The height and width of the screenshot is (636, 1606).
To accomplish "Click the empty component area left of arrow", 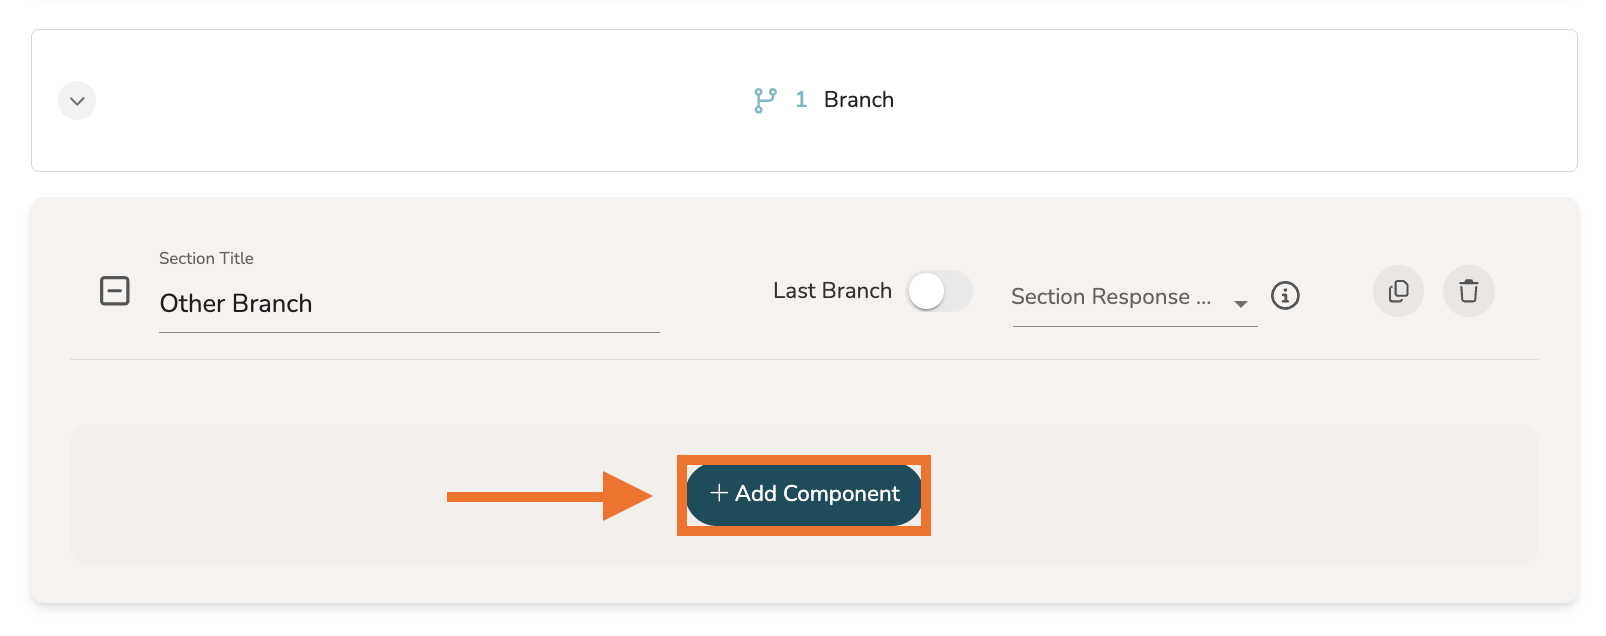I will (x=250, y=495).
